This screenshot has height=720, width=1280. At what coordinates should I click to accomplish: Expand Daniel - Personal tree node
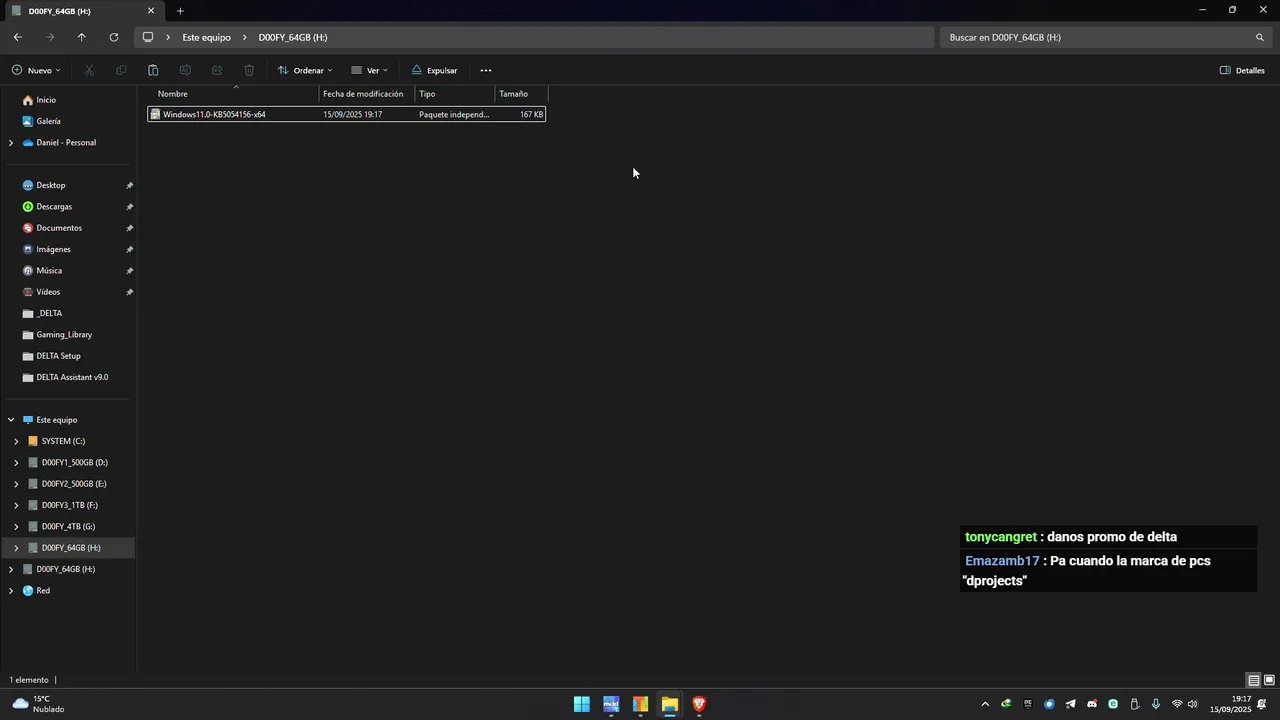(11, 143)
